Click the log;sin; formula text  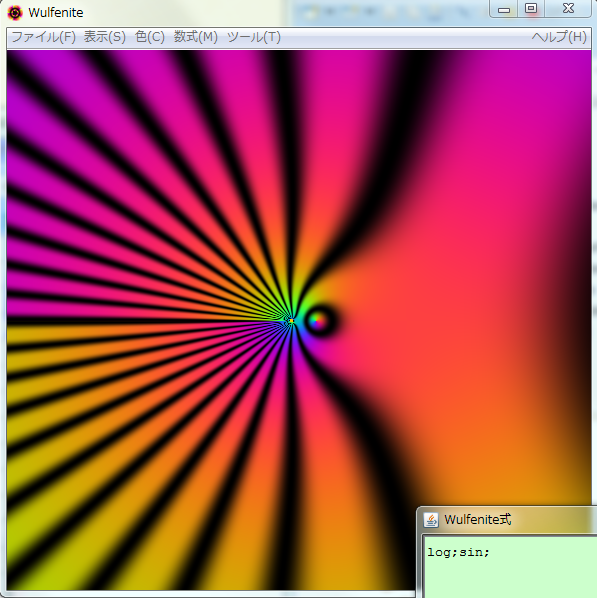459,552
